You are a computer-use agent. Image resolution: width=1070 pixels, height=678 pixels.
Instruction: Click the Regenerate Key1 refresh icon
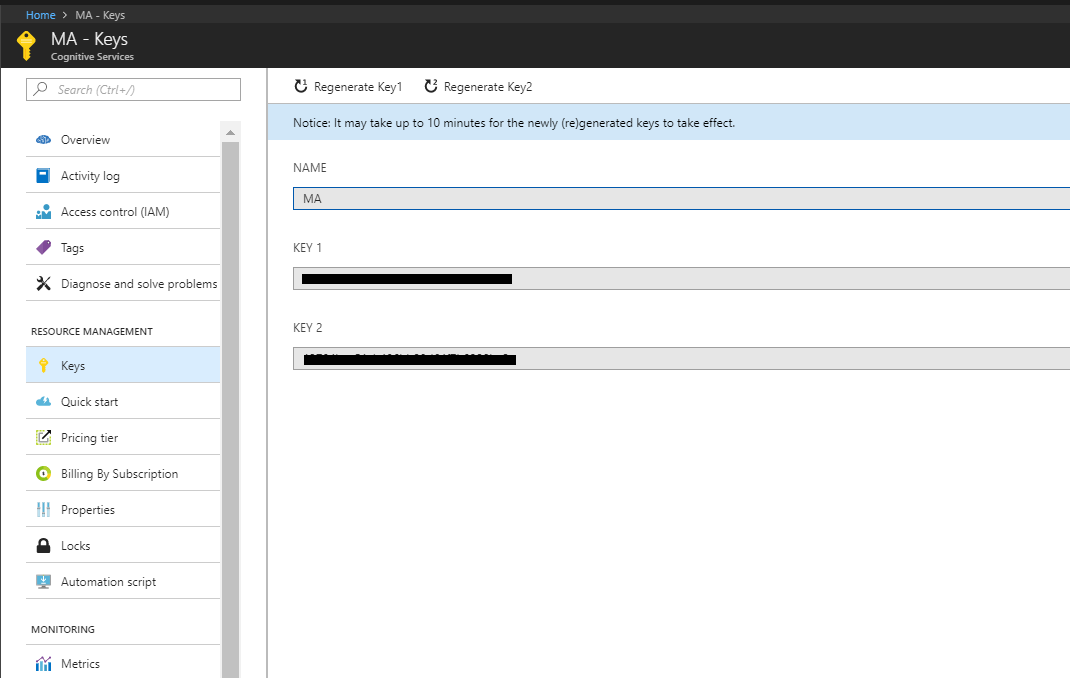point(300,86)
